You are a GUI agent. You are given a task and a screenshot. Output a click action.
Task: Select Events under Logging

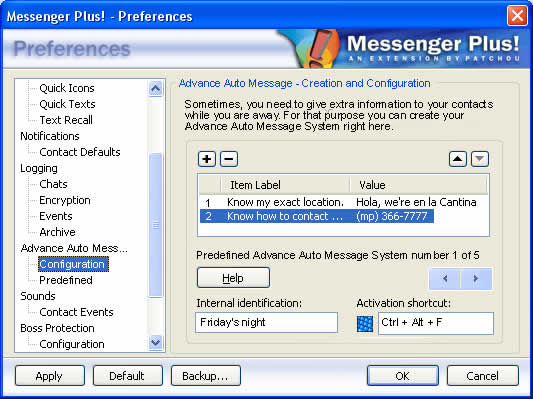coord(56,216)
